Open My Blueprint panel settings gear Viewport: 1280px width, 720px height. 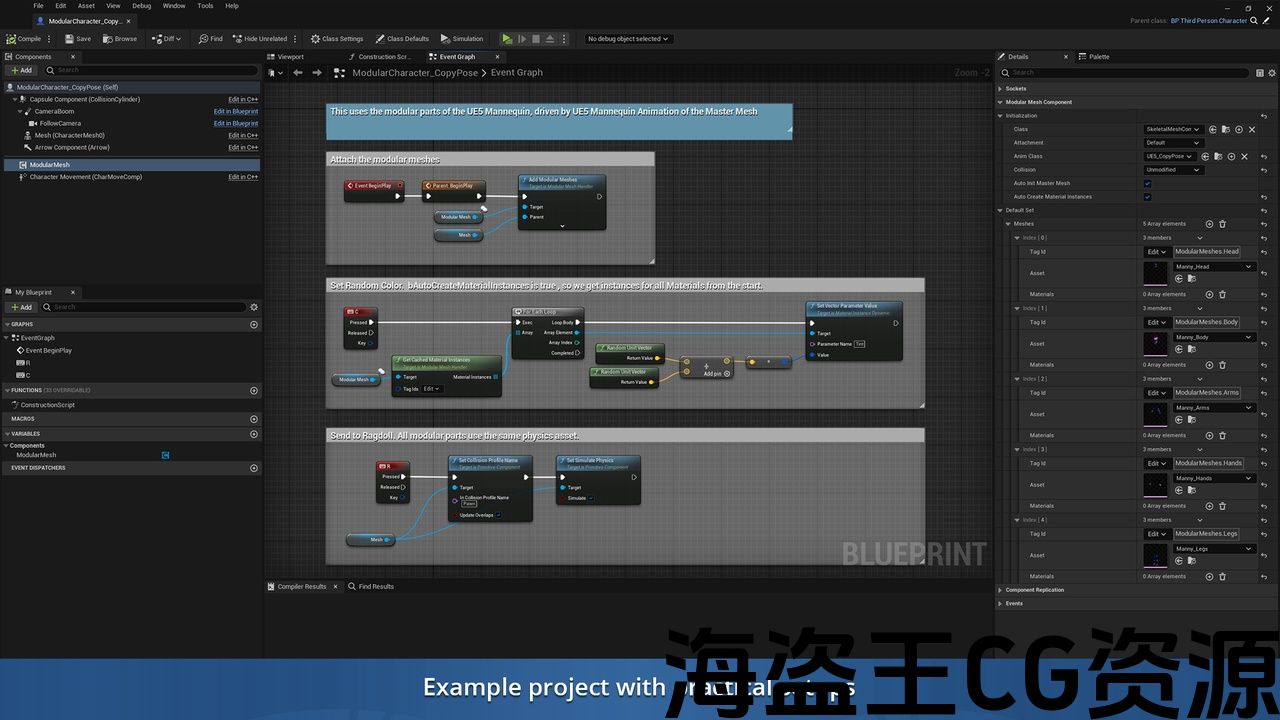click(x=254, y=307)
